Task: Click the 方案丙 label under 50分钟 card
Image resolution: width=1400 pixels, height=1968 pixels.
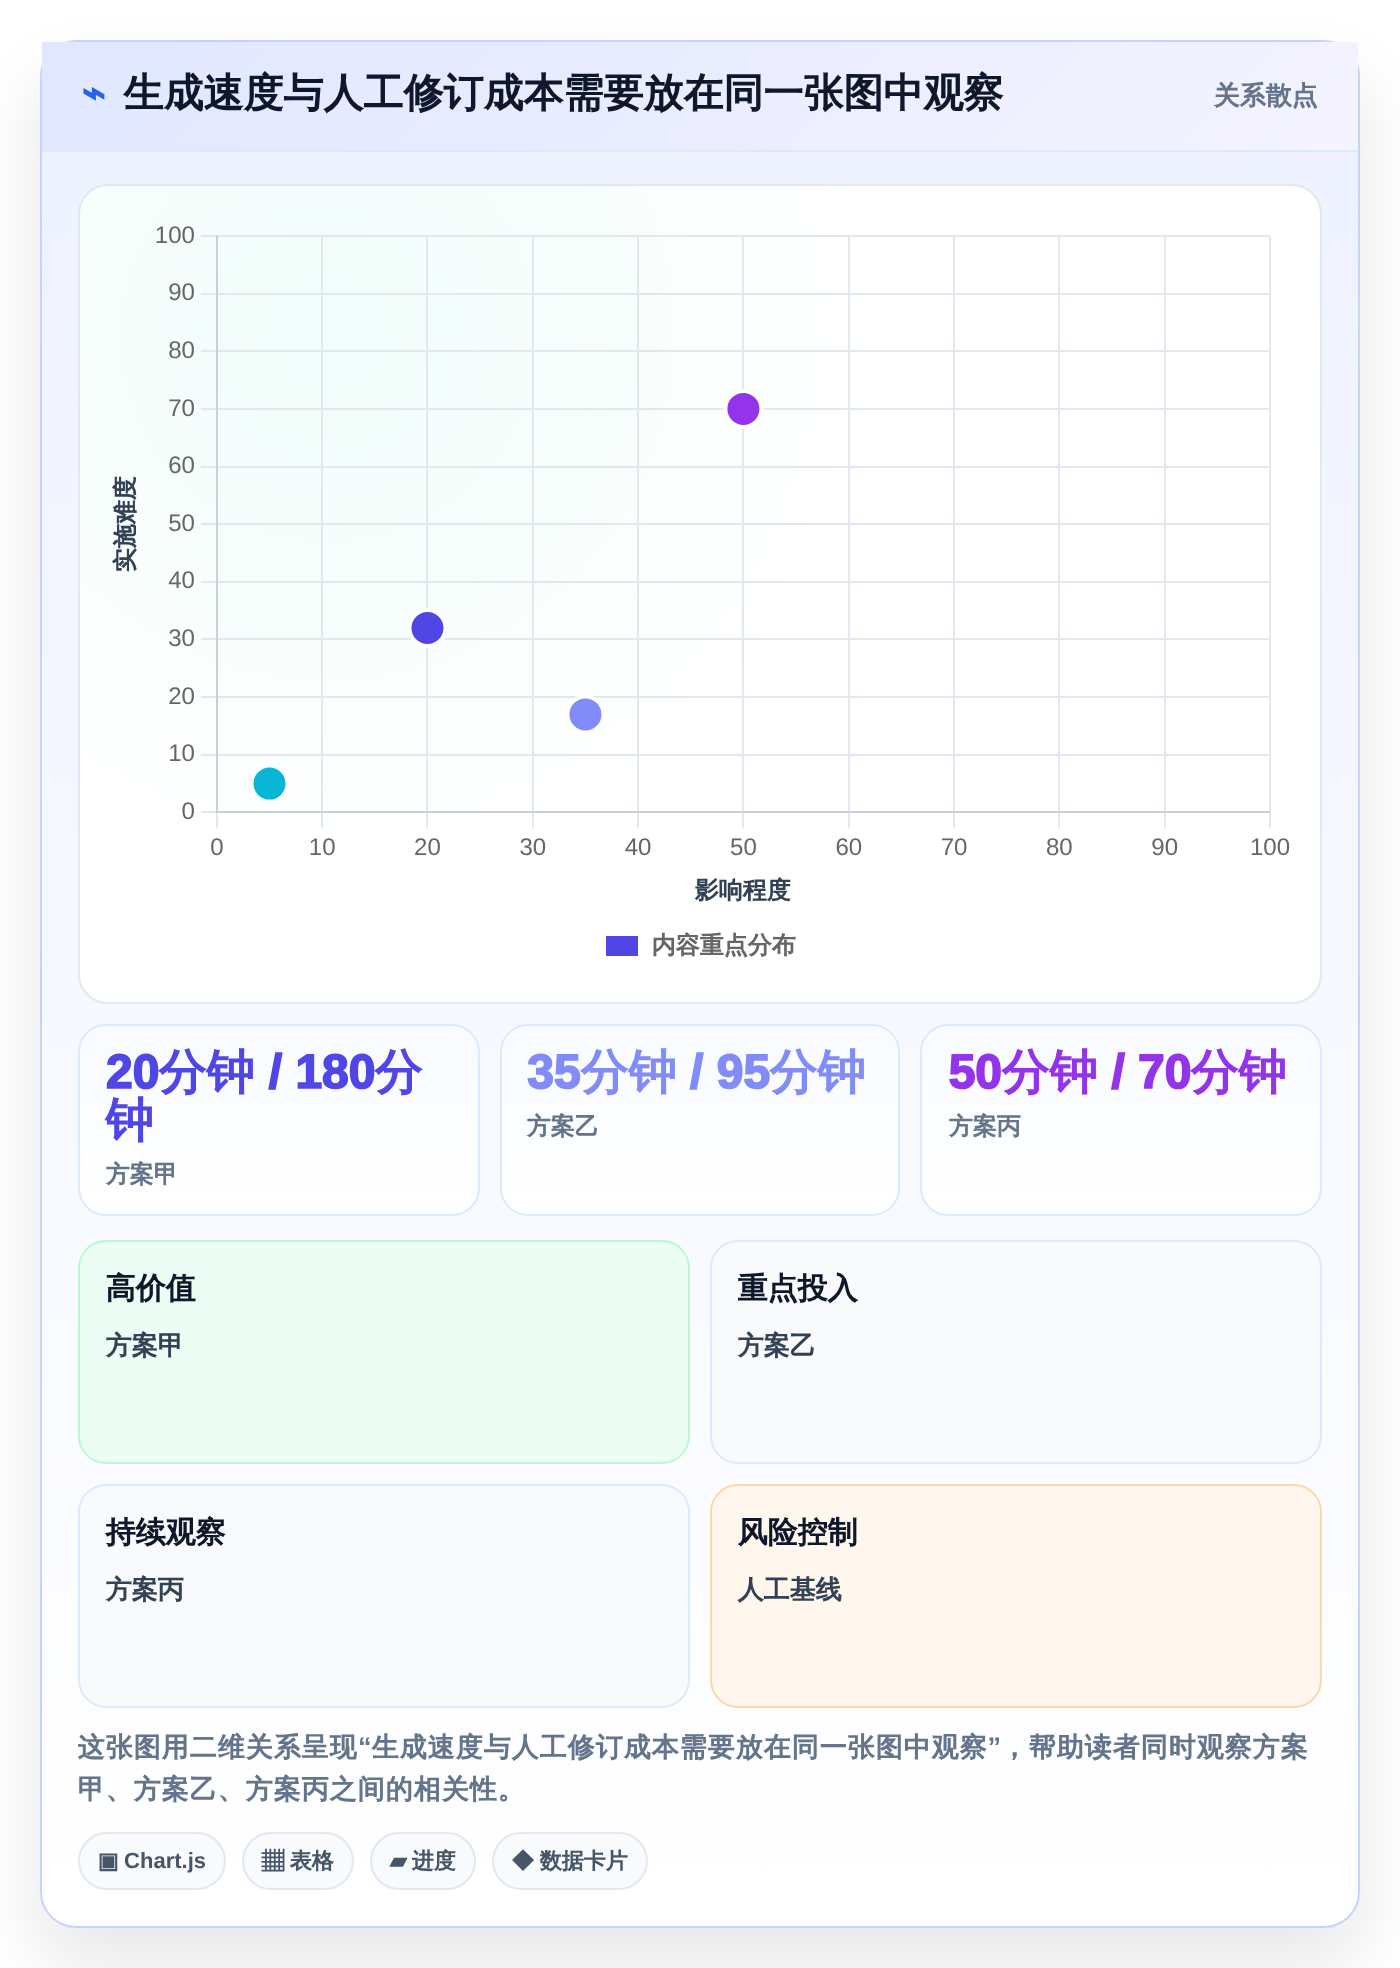Action: [x=984, y=1127]
